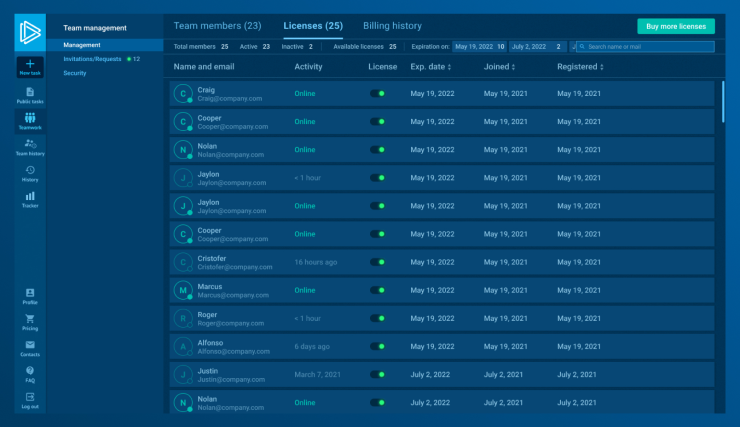
Task: Open the FAQ help icon
Action: click(30, 373)
